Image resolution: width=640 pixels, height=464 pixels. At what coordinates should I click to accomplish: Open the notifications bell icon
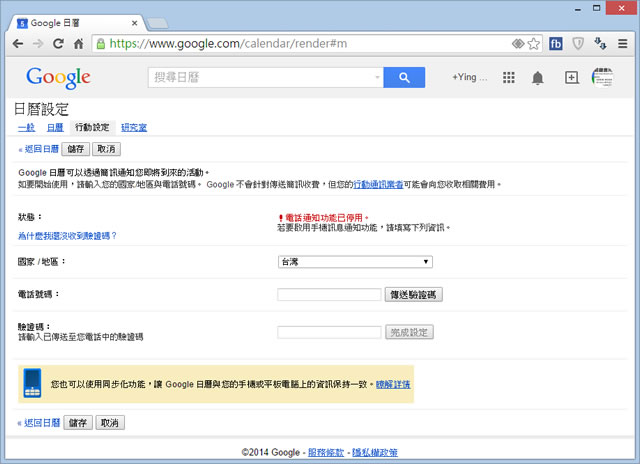pos(538,78)
